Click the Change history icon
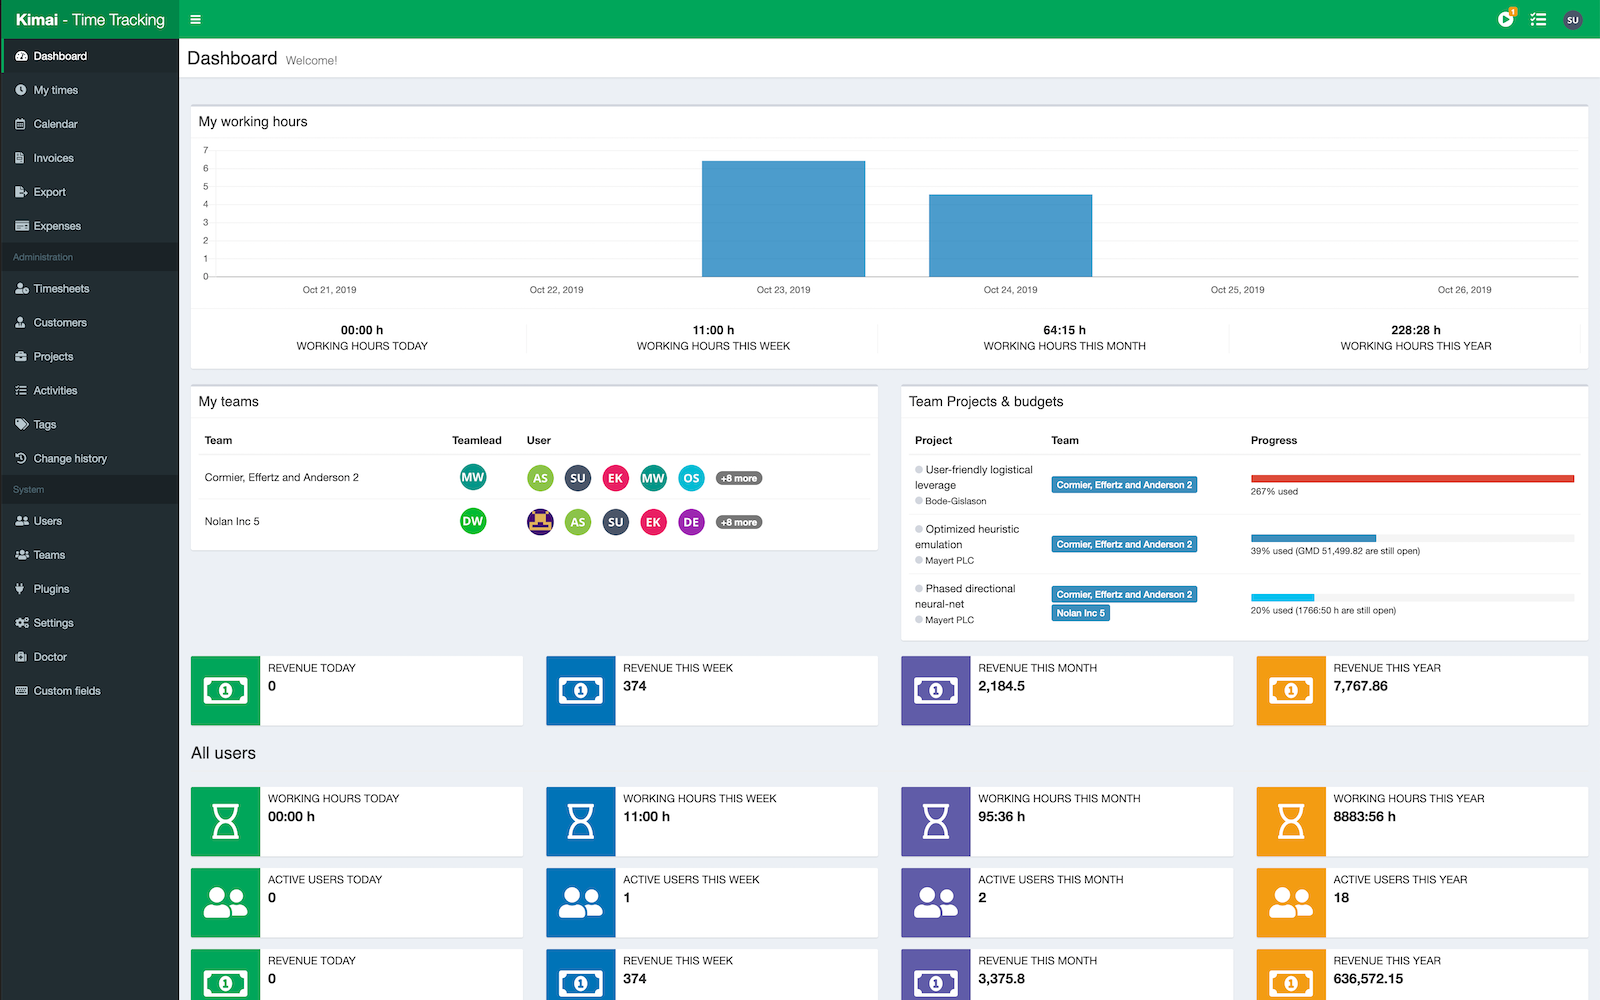 [x=21, y=459]
